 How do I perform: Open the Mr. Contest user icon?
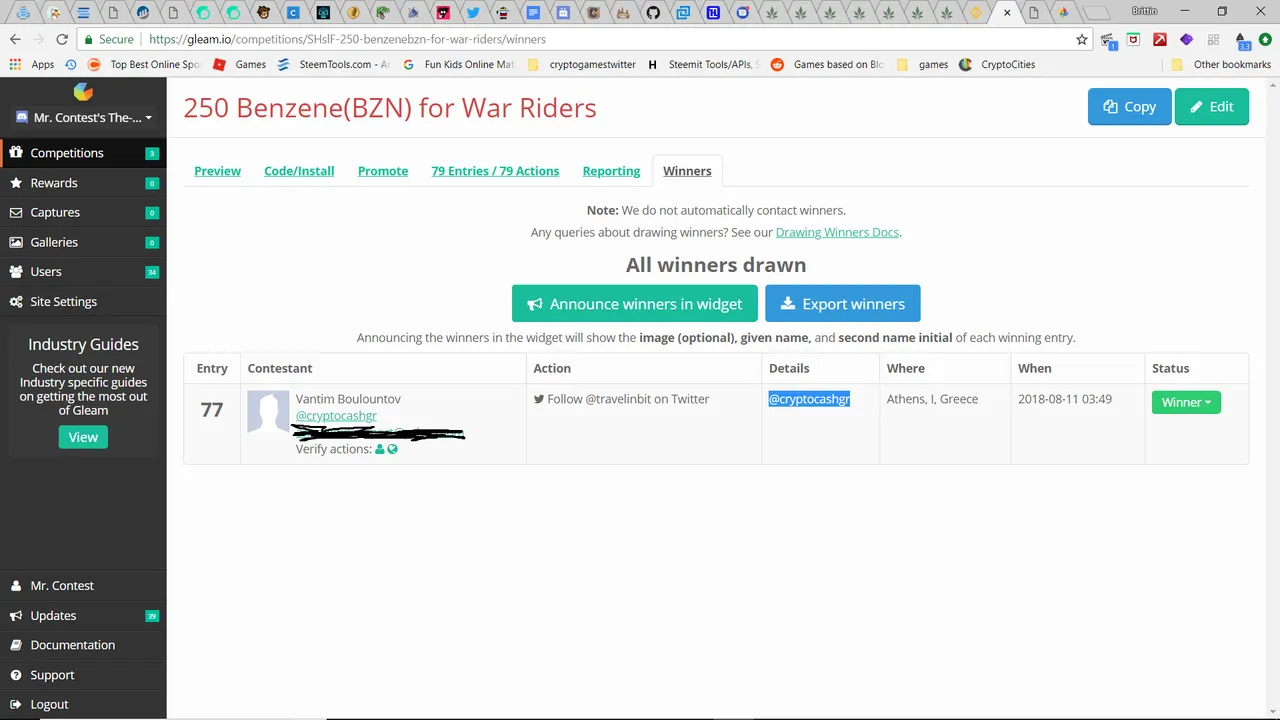pyautogui.click(x=16, y=586)
